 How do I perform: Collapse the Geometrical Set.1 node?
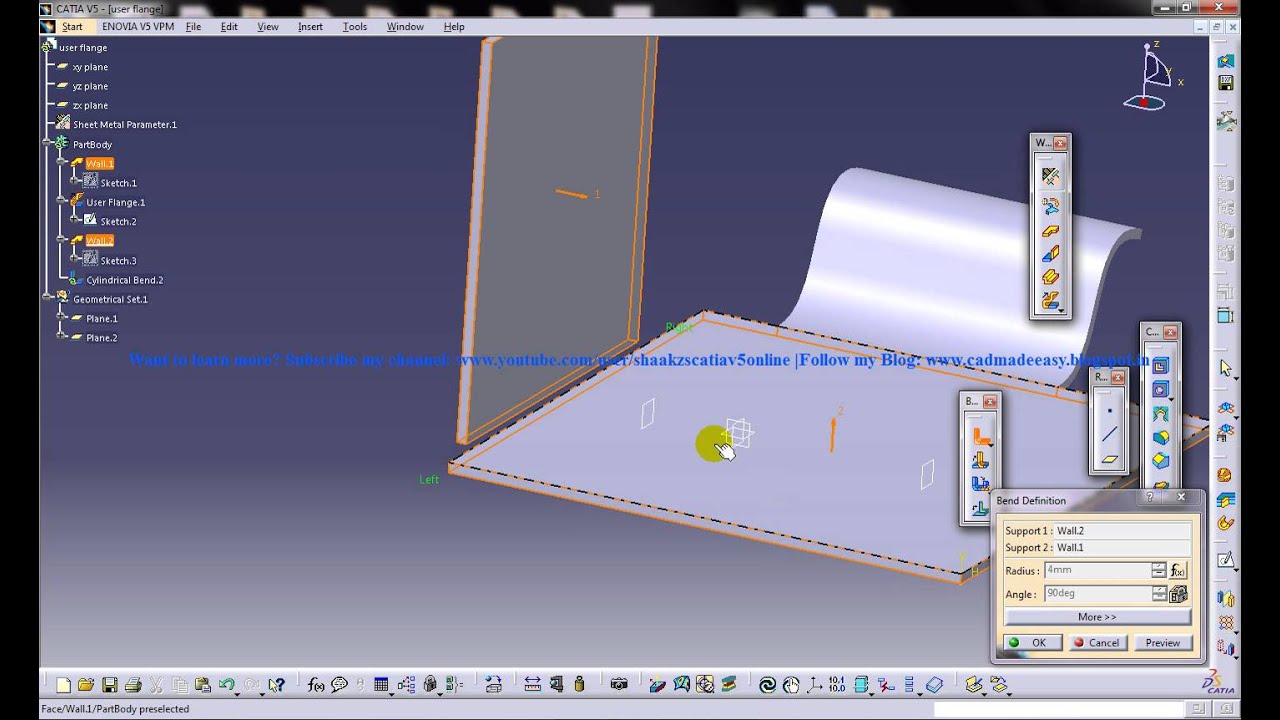(48, 298)
